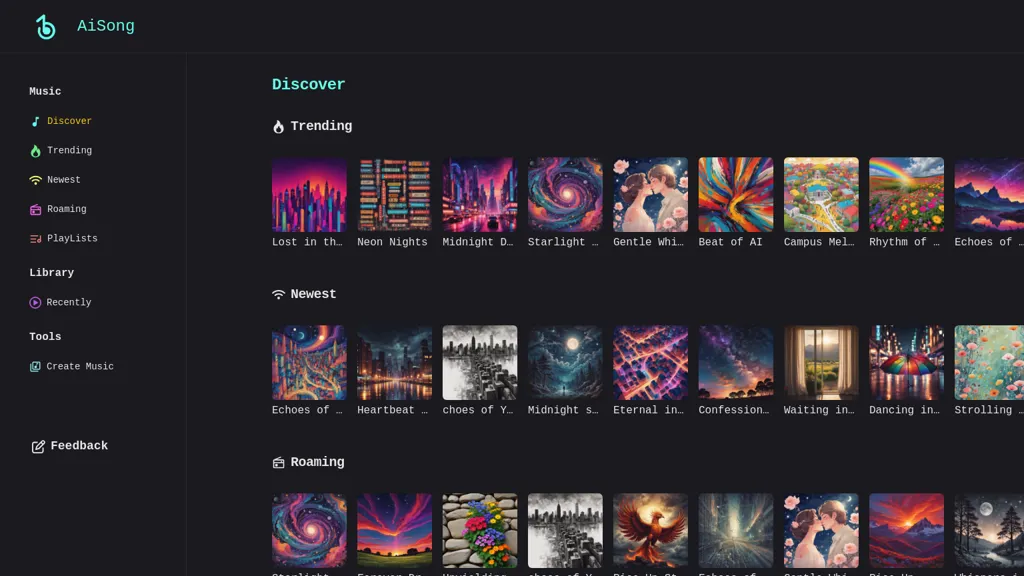1024x576 pixels.
Task: Show Recently played in Library
Action: [x=69, y=302]
